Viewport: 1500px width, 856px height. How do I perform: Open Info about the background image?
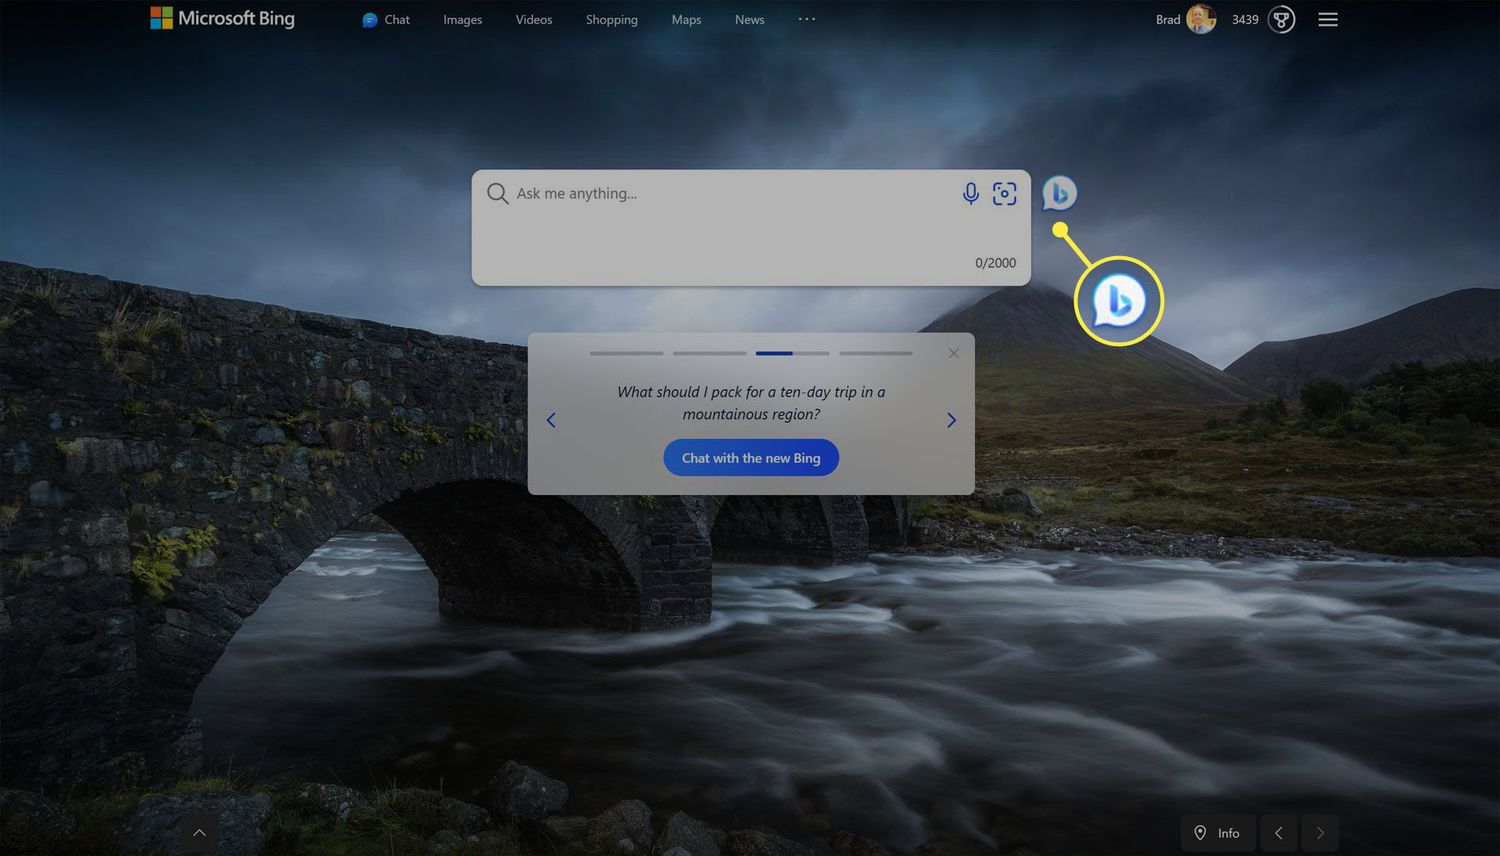[x=1217, y=833]
